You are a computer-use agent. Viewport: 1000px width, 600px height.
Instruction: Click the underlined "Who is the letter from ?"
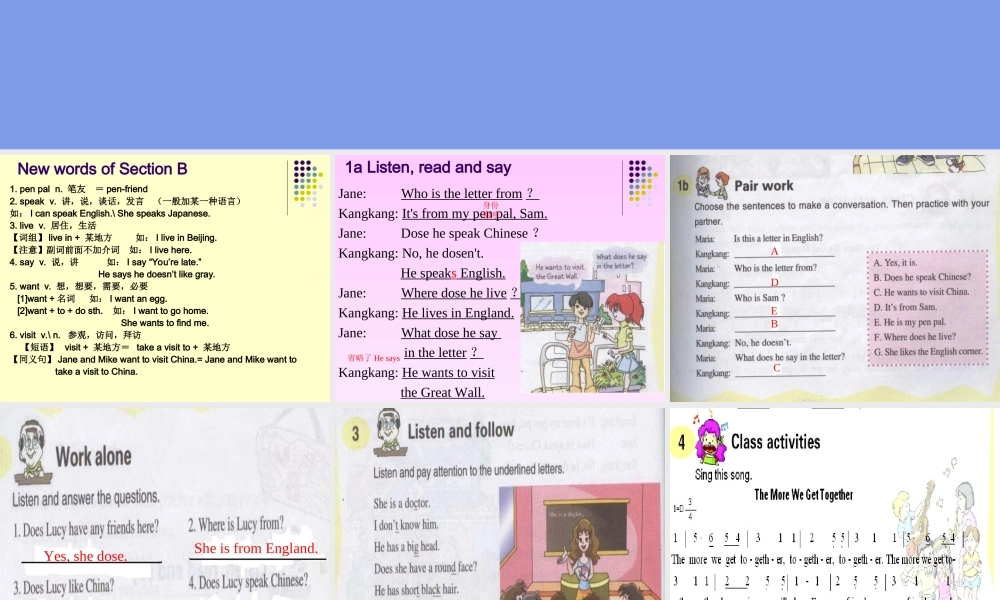pos(470,193)
